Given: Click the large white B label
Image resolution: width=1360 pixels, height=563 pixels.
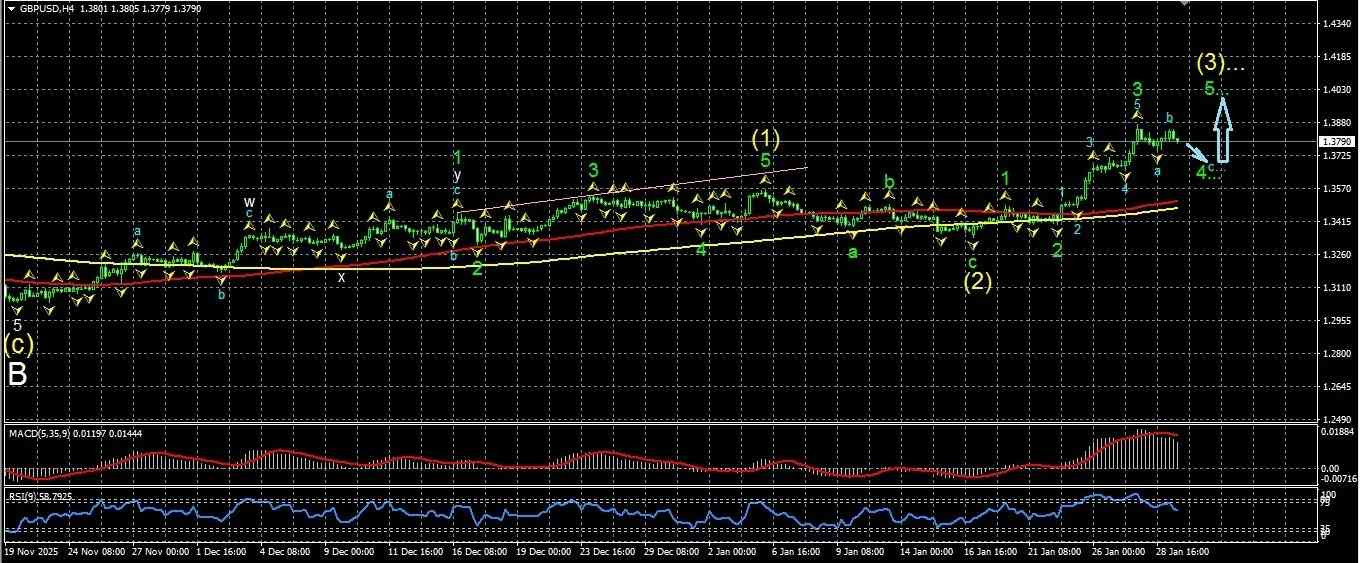Looking at the screenshot, I should pos(17,374).
